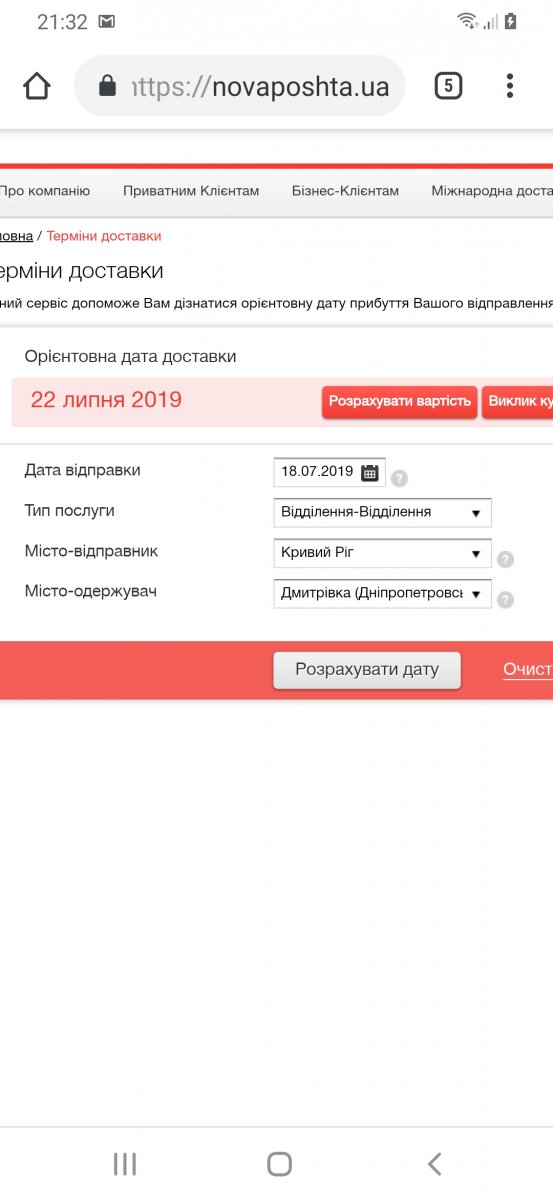Click the 22 липня 2019 delivery date
553x1200 pixels.
pyautogui.click(x=106, y=400)
